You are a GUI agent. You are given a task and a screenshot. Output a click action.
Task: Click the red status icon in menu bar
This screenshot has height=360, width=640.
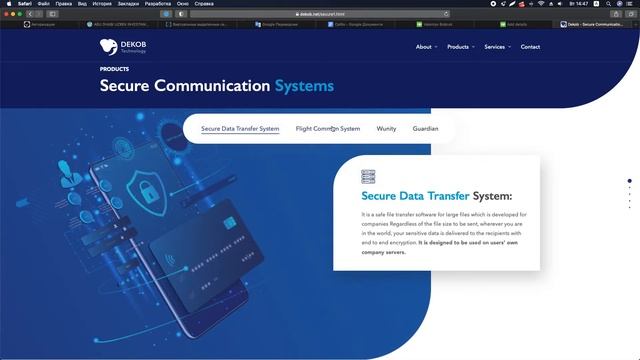click(522, 4)
